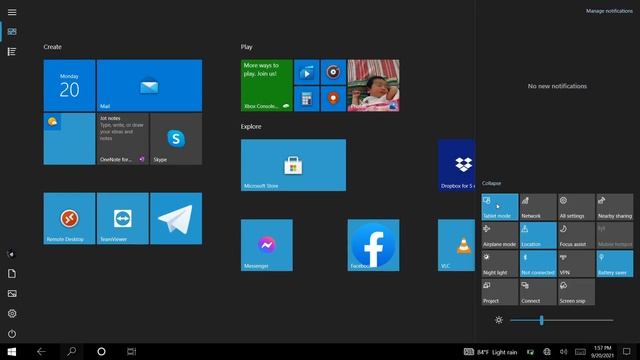Open Cortana circle on taskbar
Screen dimensions: 640x360
click(x=101, y=351)
